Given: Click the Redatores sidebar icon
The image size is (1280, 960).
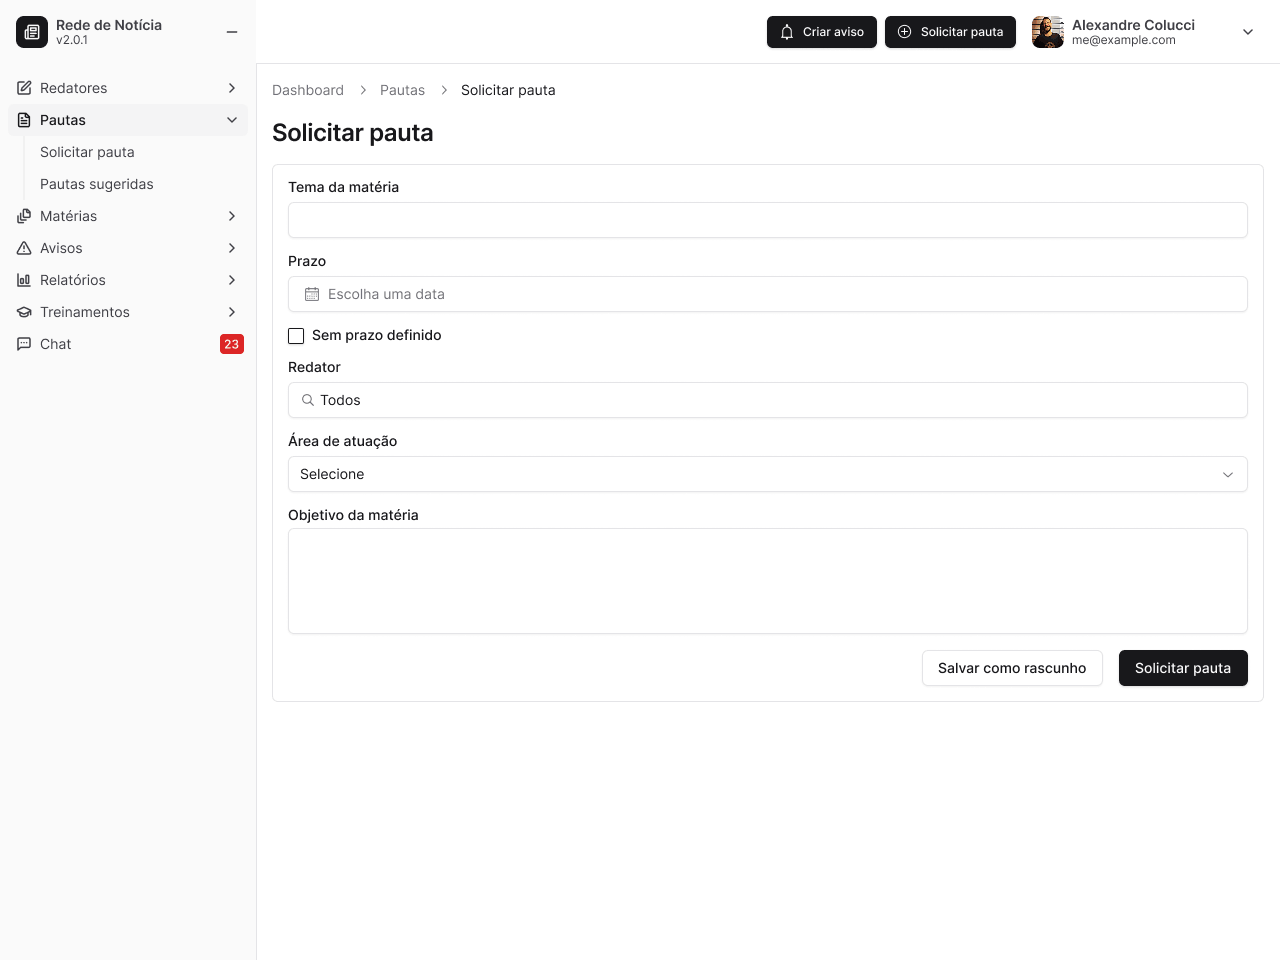Looking at the screenshot, I should click(24, 88).
